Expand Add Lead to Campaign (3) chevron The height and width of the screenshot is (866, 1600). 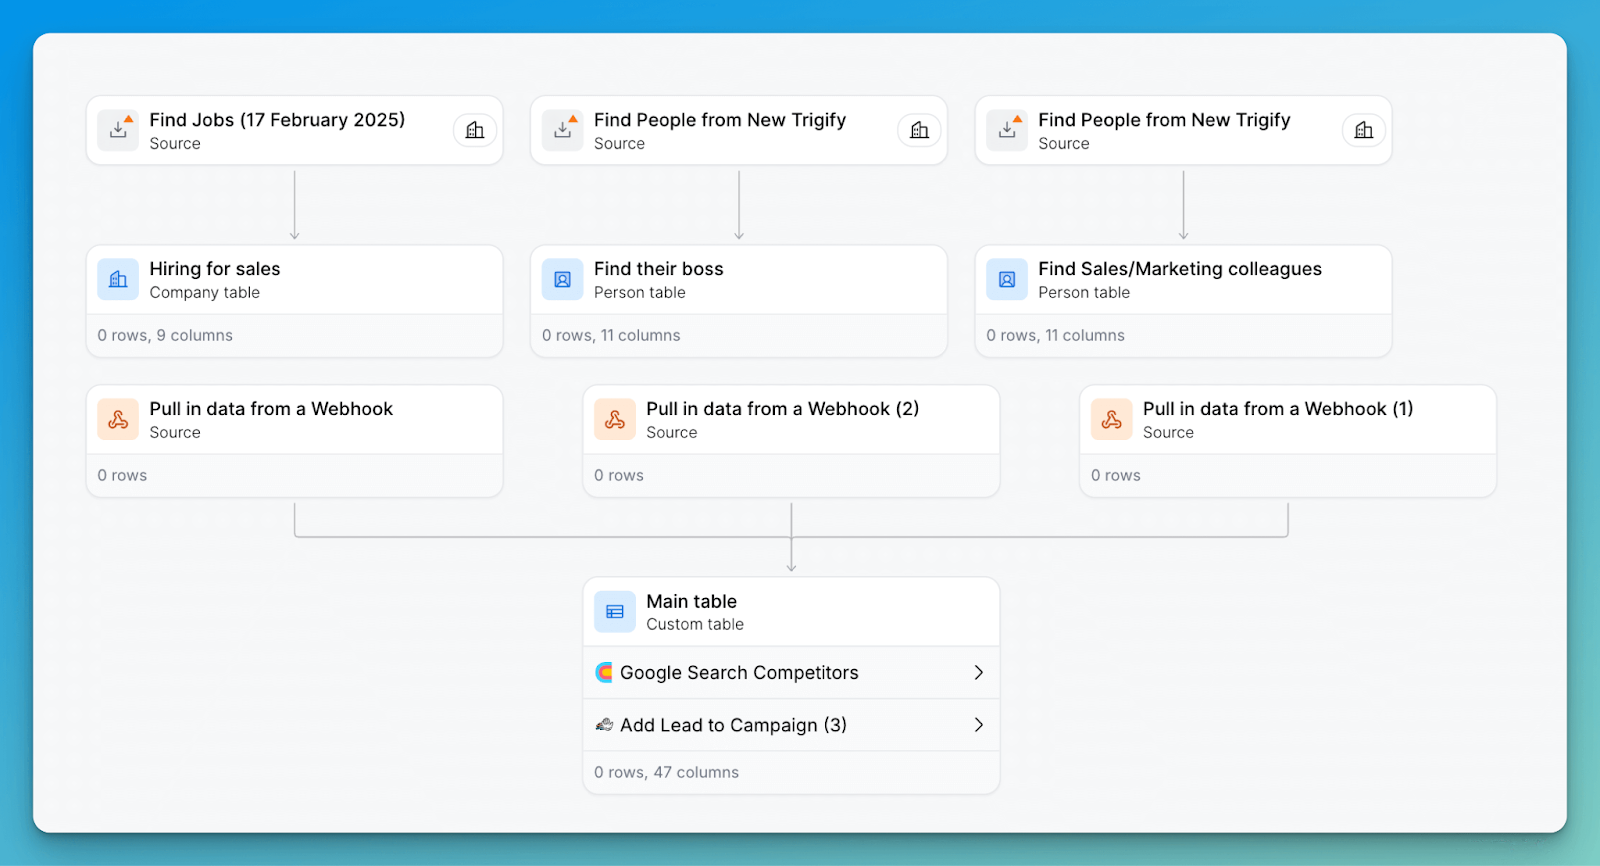(x=979, y=725)
